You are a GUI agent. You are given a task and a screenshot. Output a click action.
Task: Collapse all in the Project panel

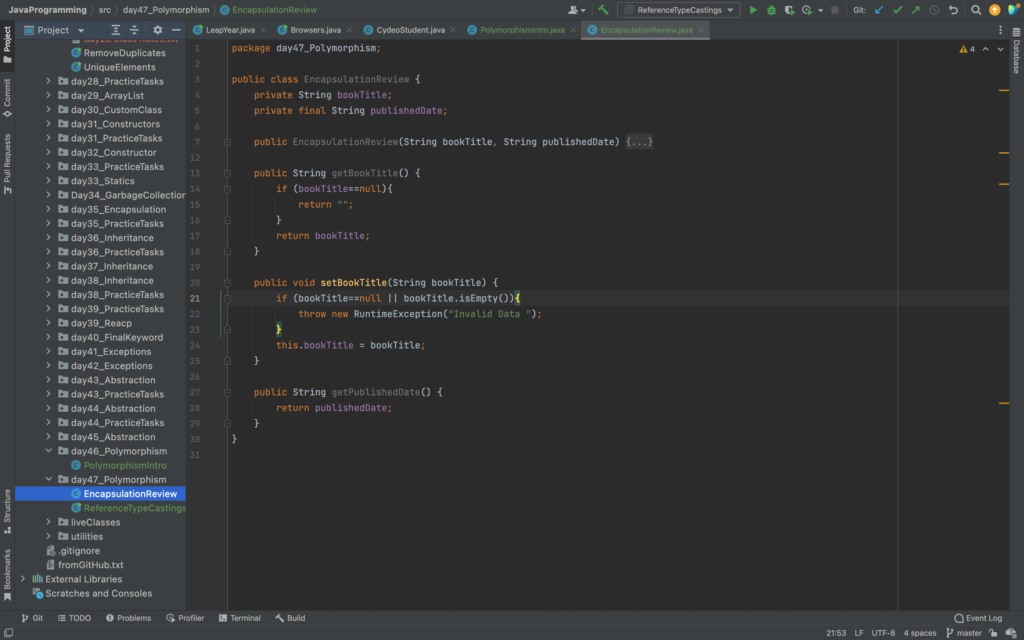tap(136, 30)
